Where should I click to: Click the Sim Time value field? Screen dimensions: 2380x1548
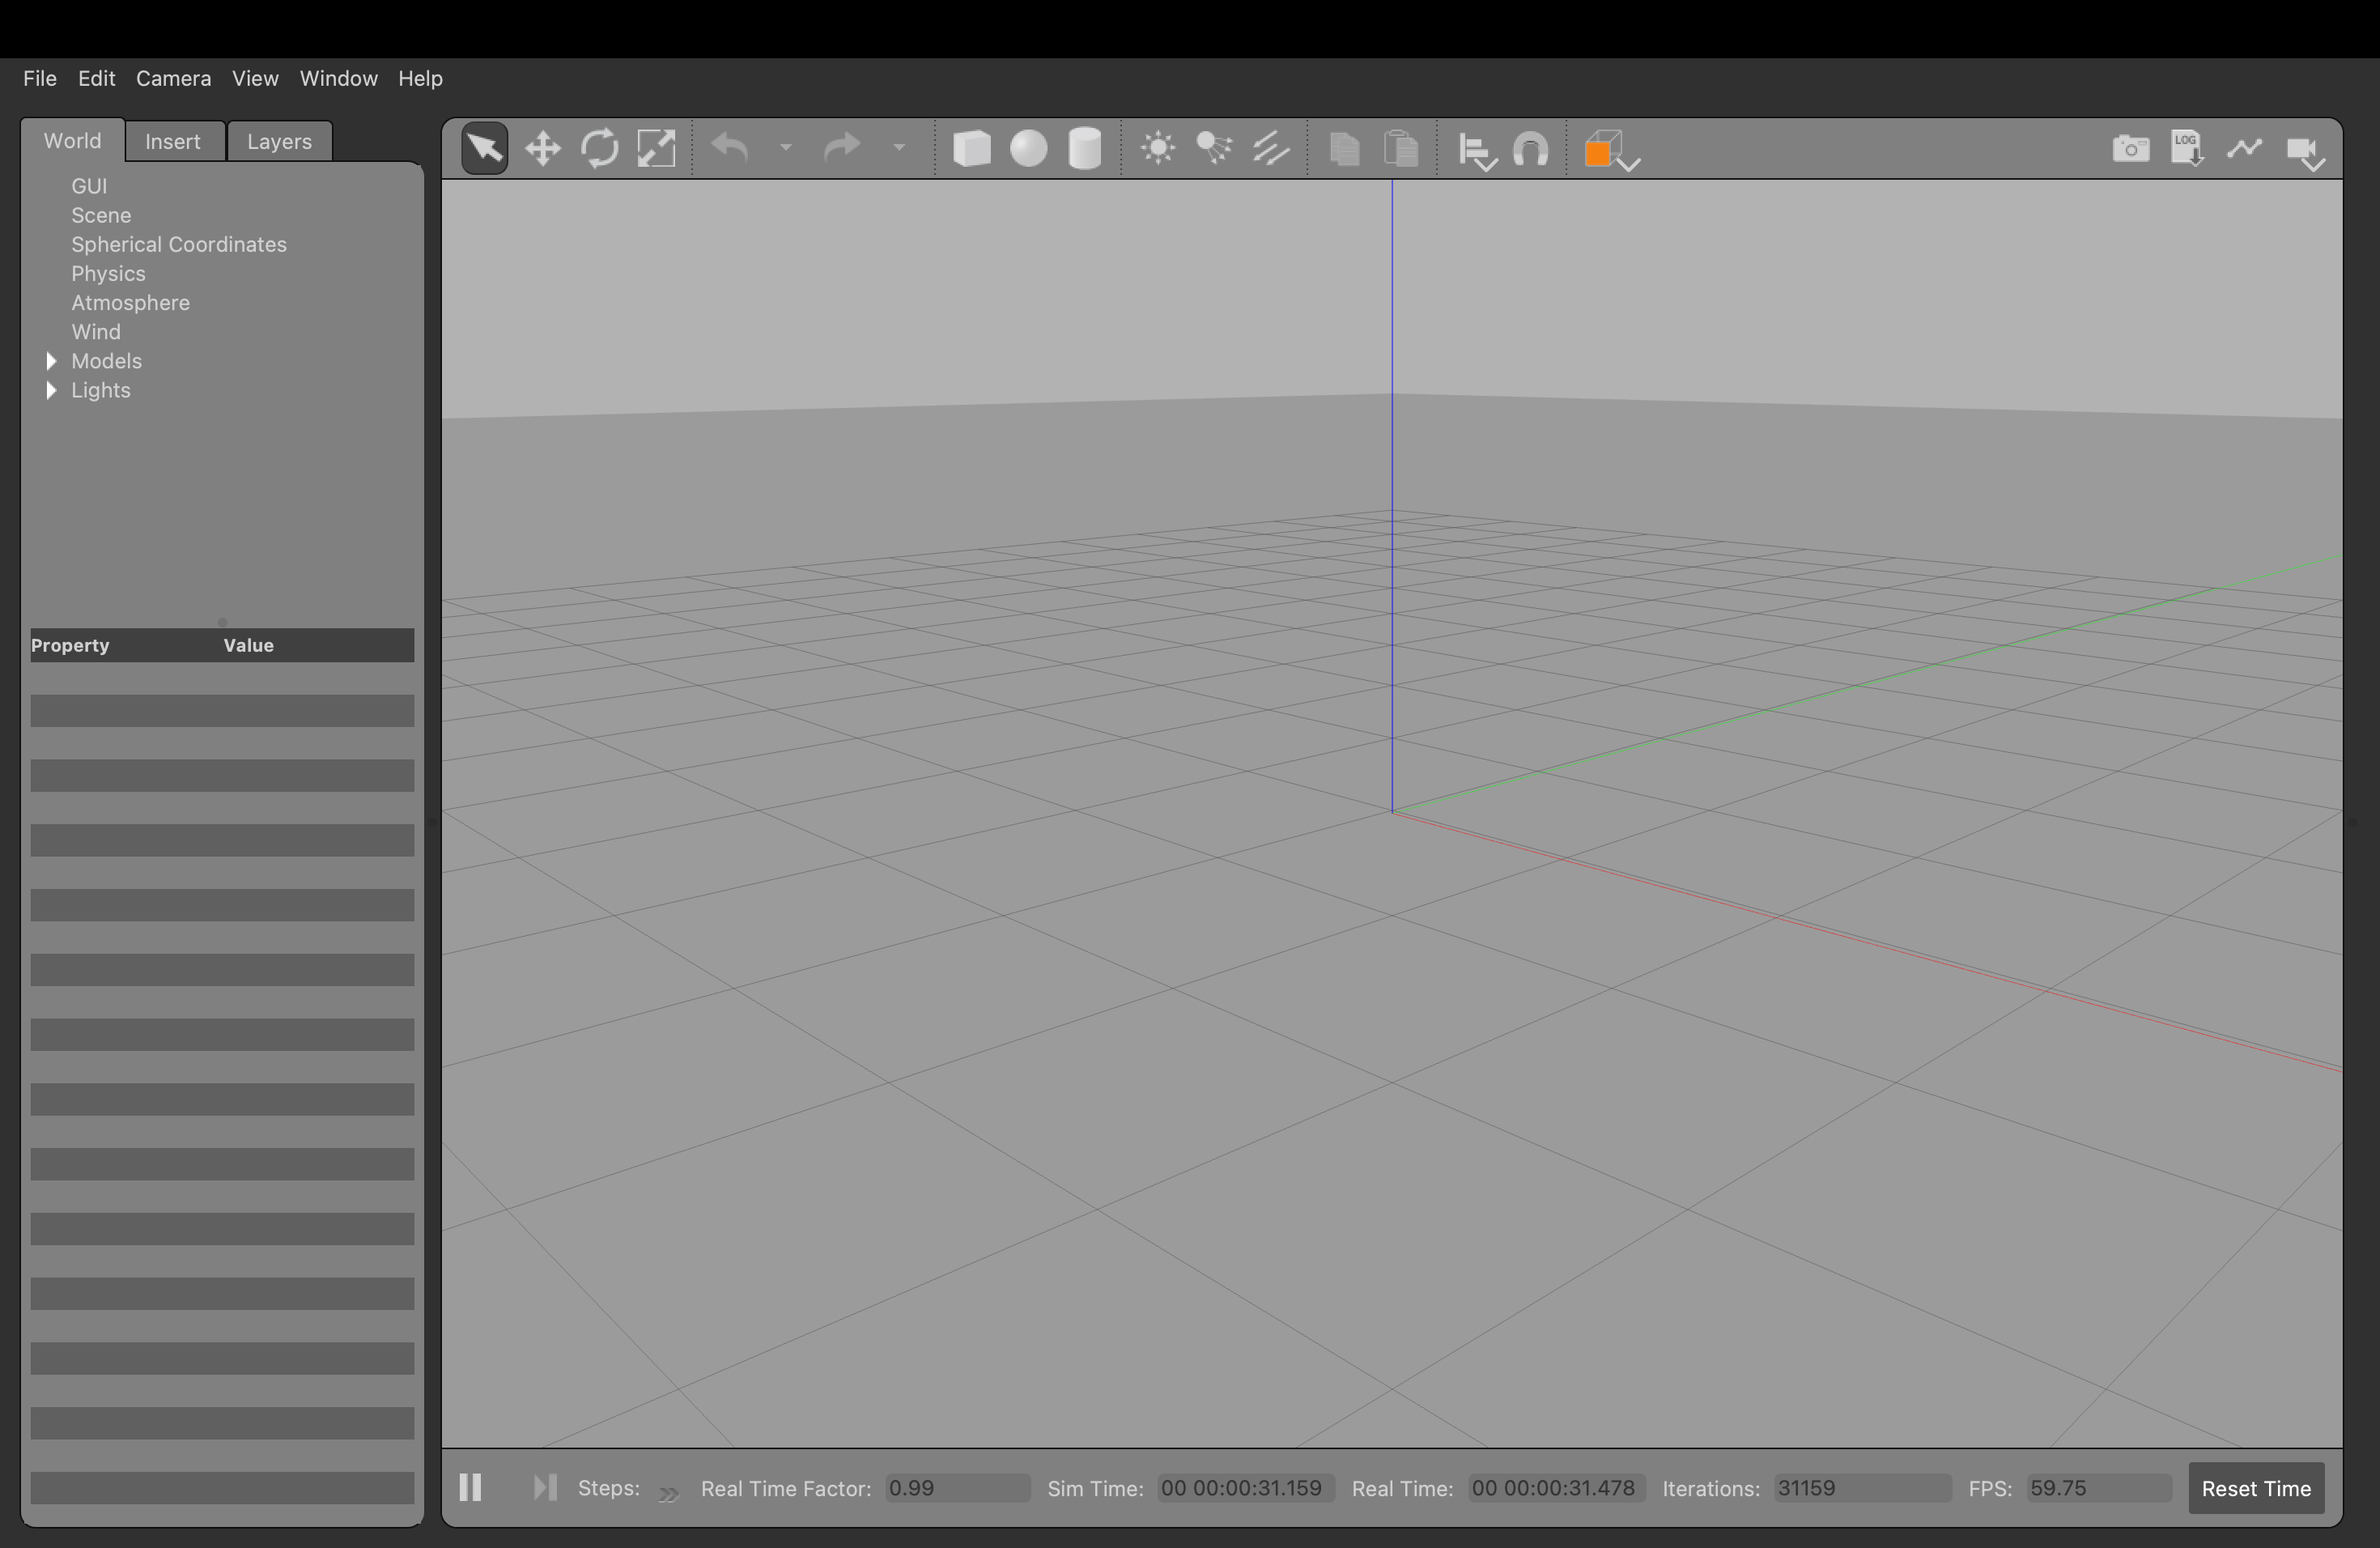(1246, 1488)
